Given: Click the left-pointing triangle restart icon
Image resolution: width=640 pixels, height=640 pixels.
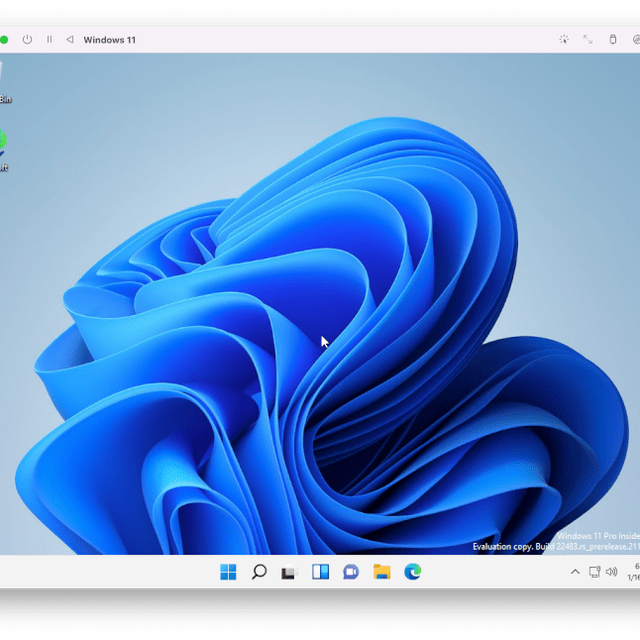Looking at the screenshot, I should click(x=70, y=40).
